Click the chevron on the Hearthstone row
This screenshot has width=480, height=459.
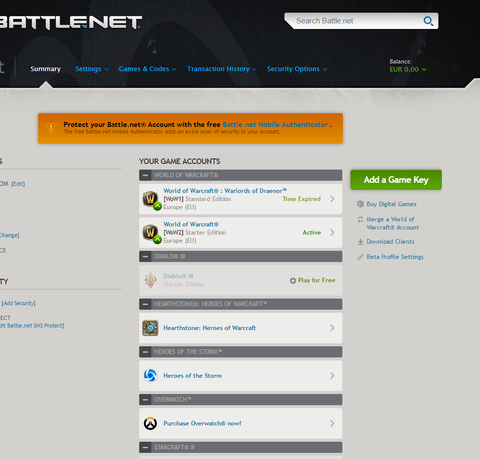pos(332,328)
